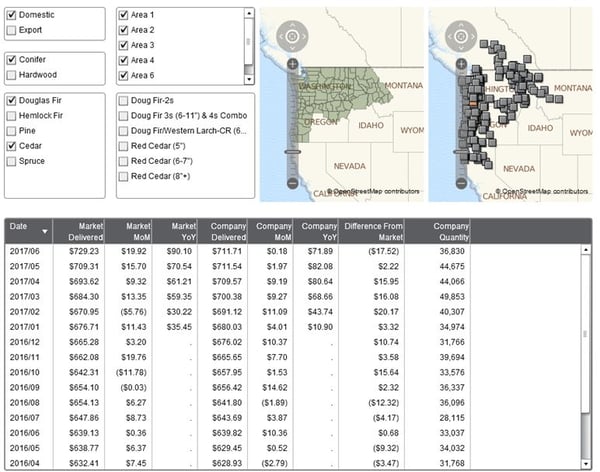The height and width of the screenshot is (472, 600).
Task: Uncheck the Conifer filter
Action: [11, 60]
